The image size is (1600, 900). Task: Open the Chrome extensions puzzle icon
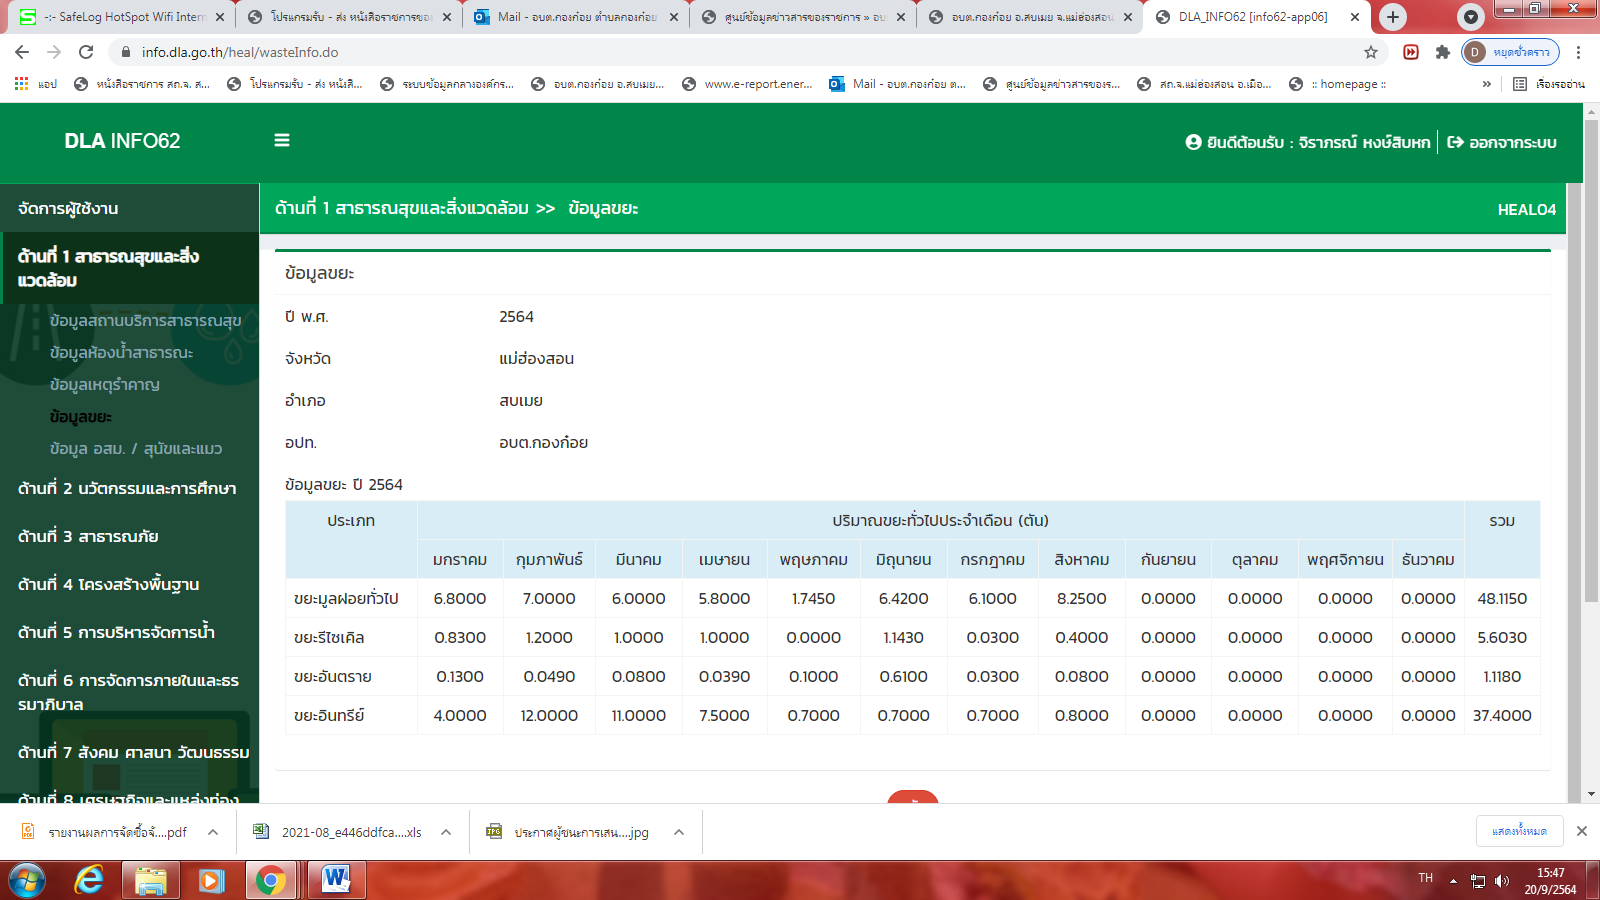(x=1442, y=52)
